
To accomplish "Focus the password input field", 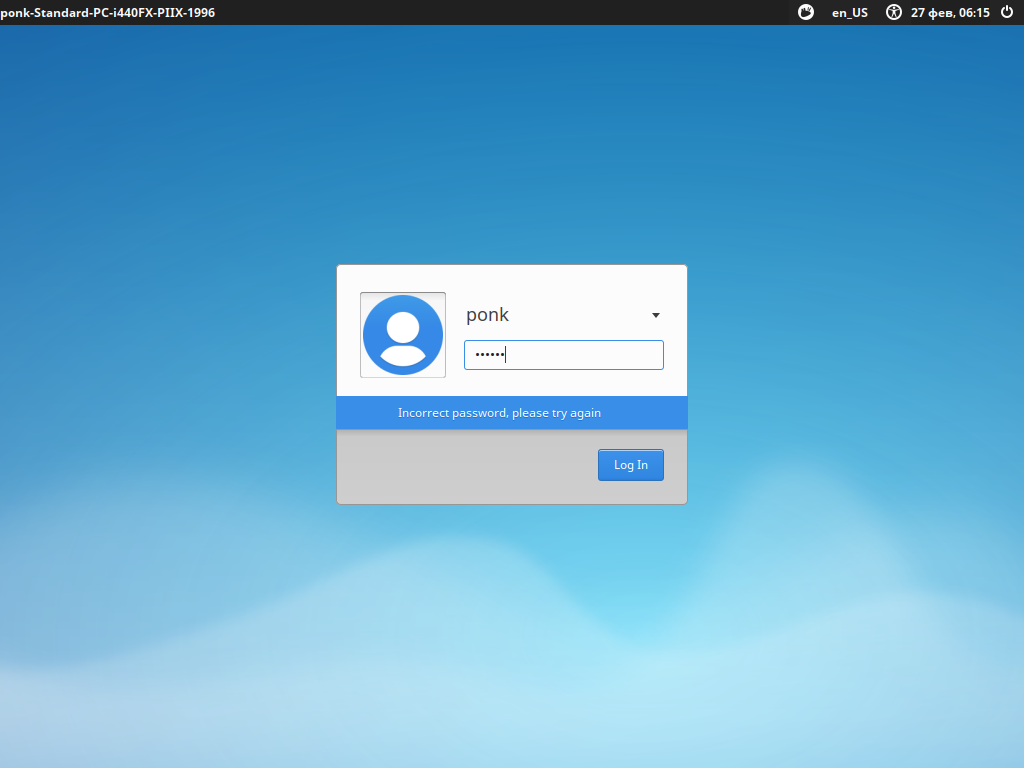I will [564, 355].
